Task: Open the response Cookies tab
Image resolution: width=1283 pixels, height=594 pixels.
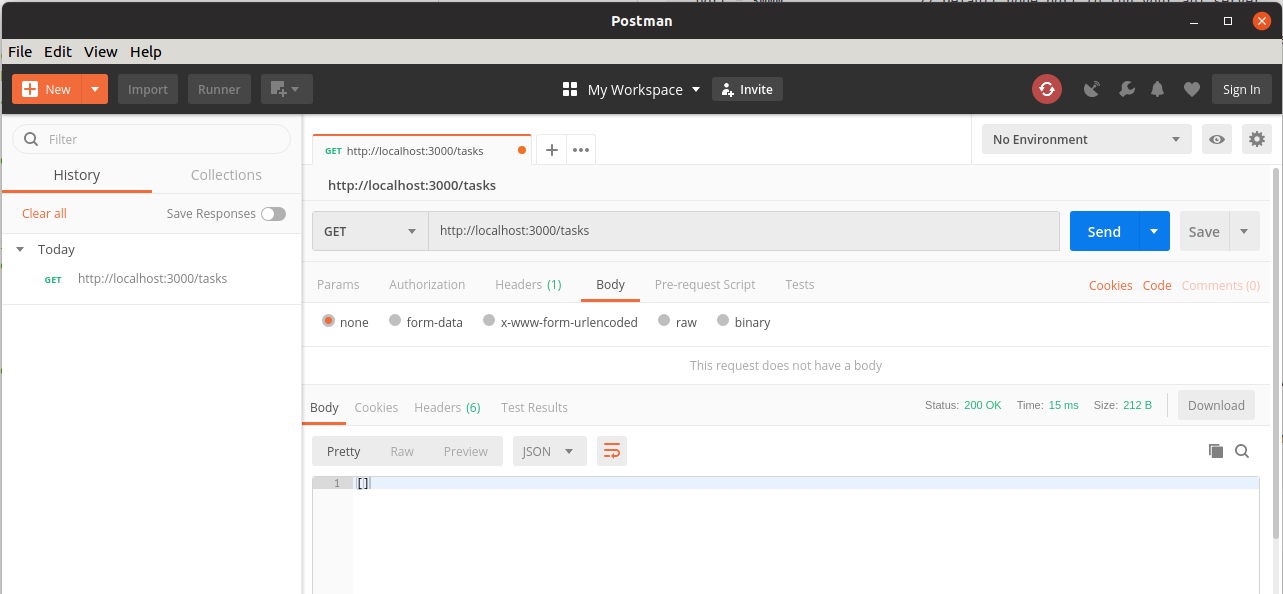Action: 376,407
